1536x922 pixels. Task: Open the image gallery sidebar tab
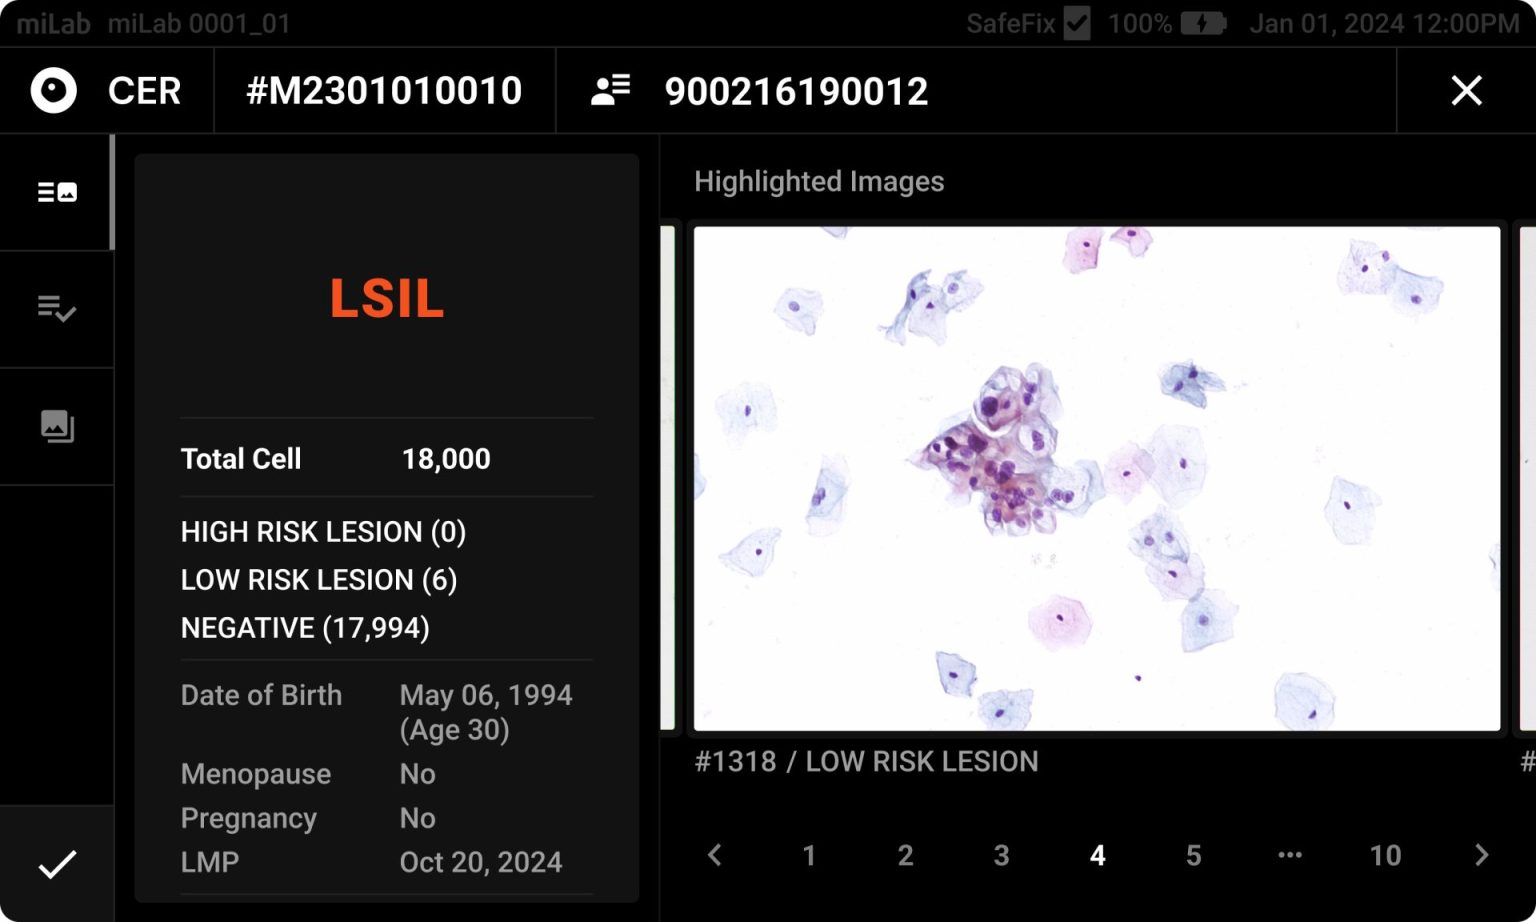click(57, 426)
